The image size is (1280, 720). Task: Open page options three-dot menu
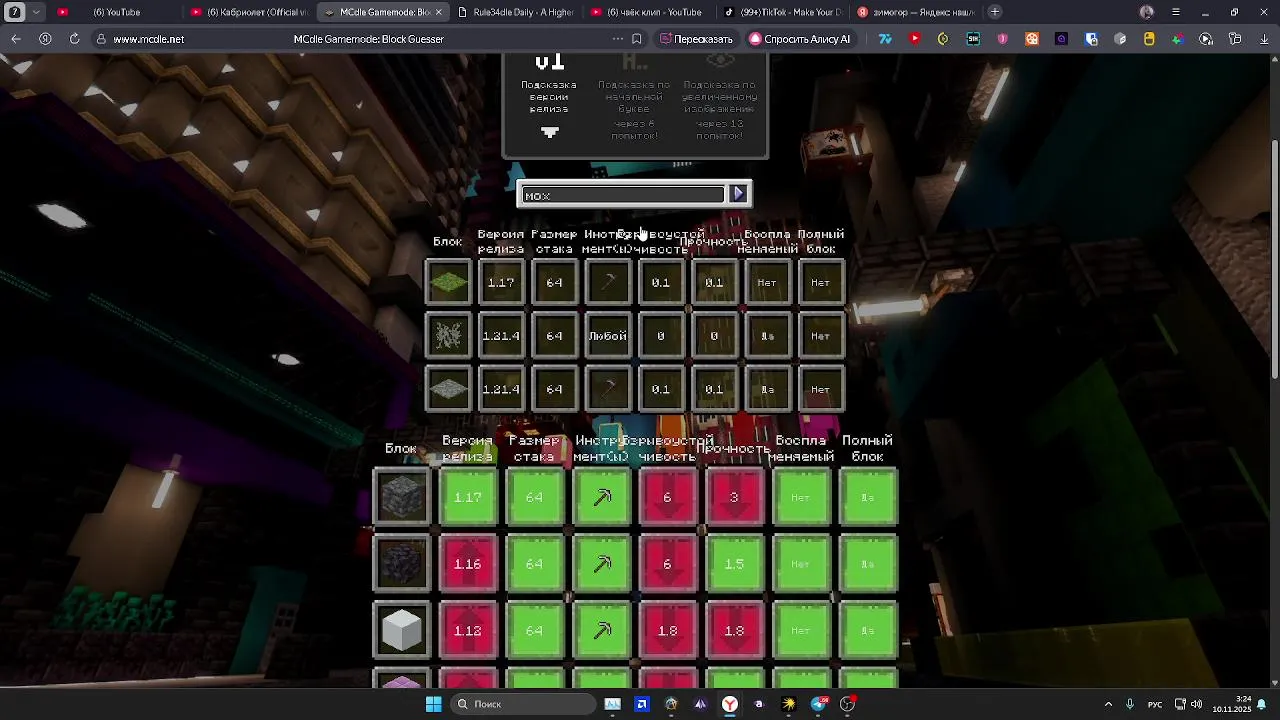point(618,39)
